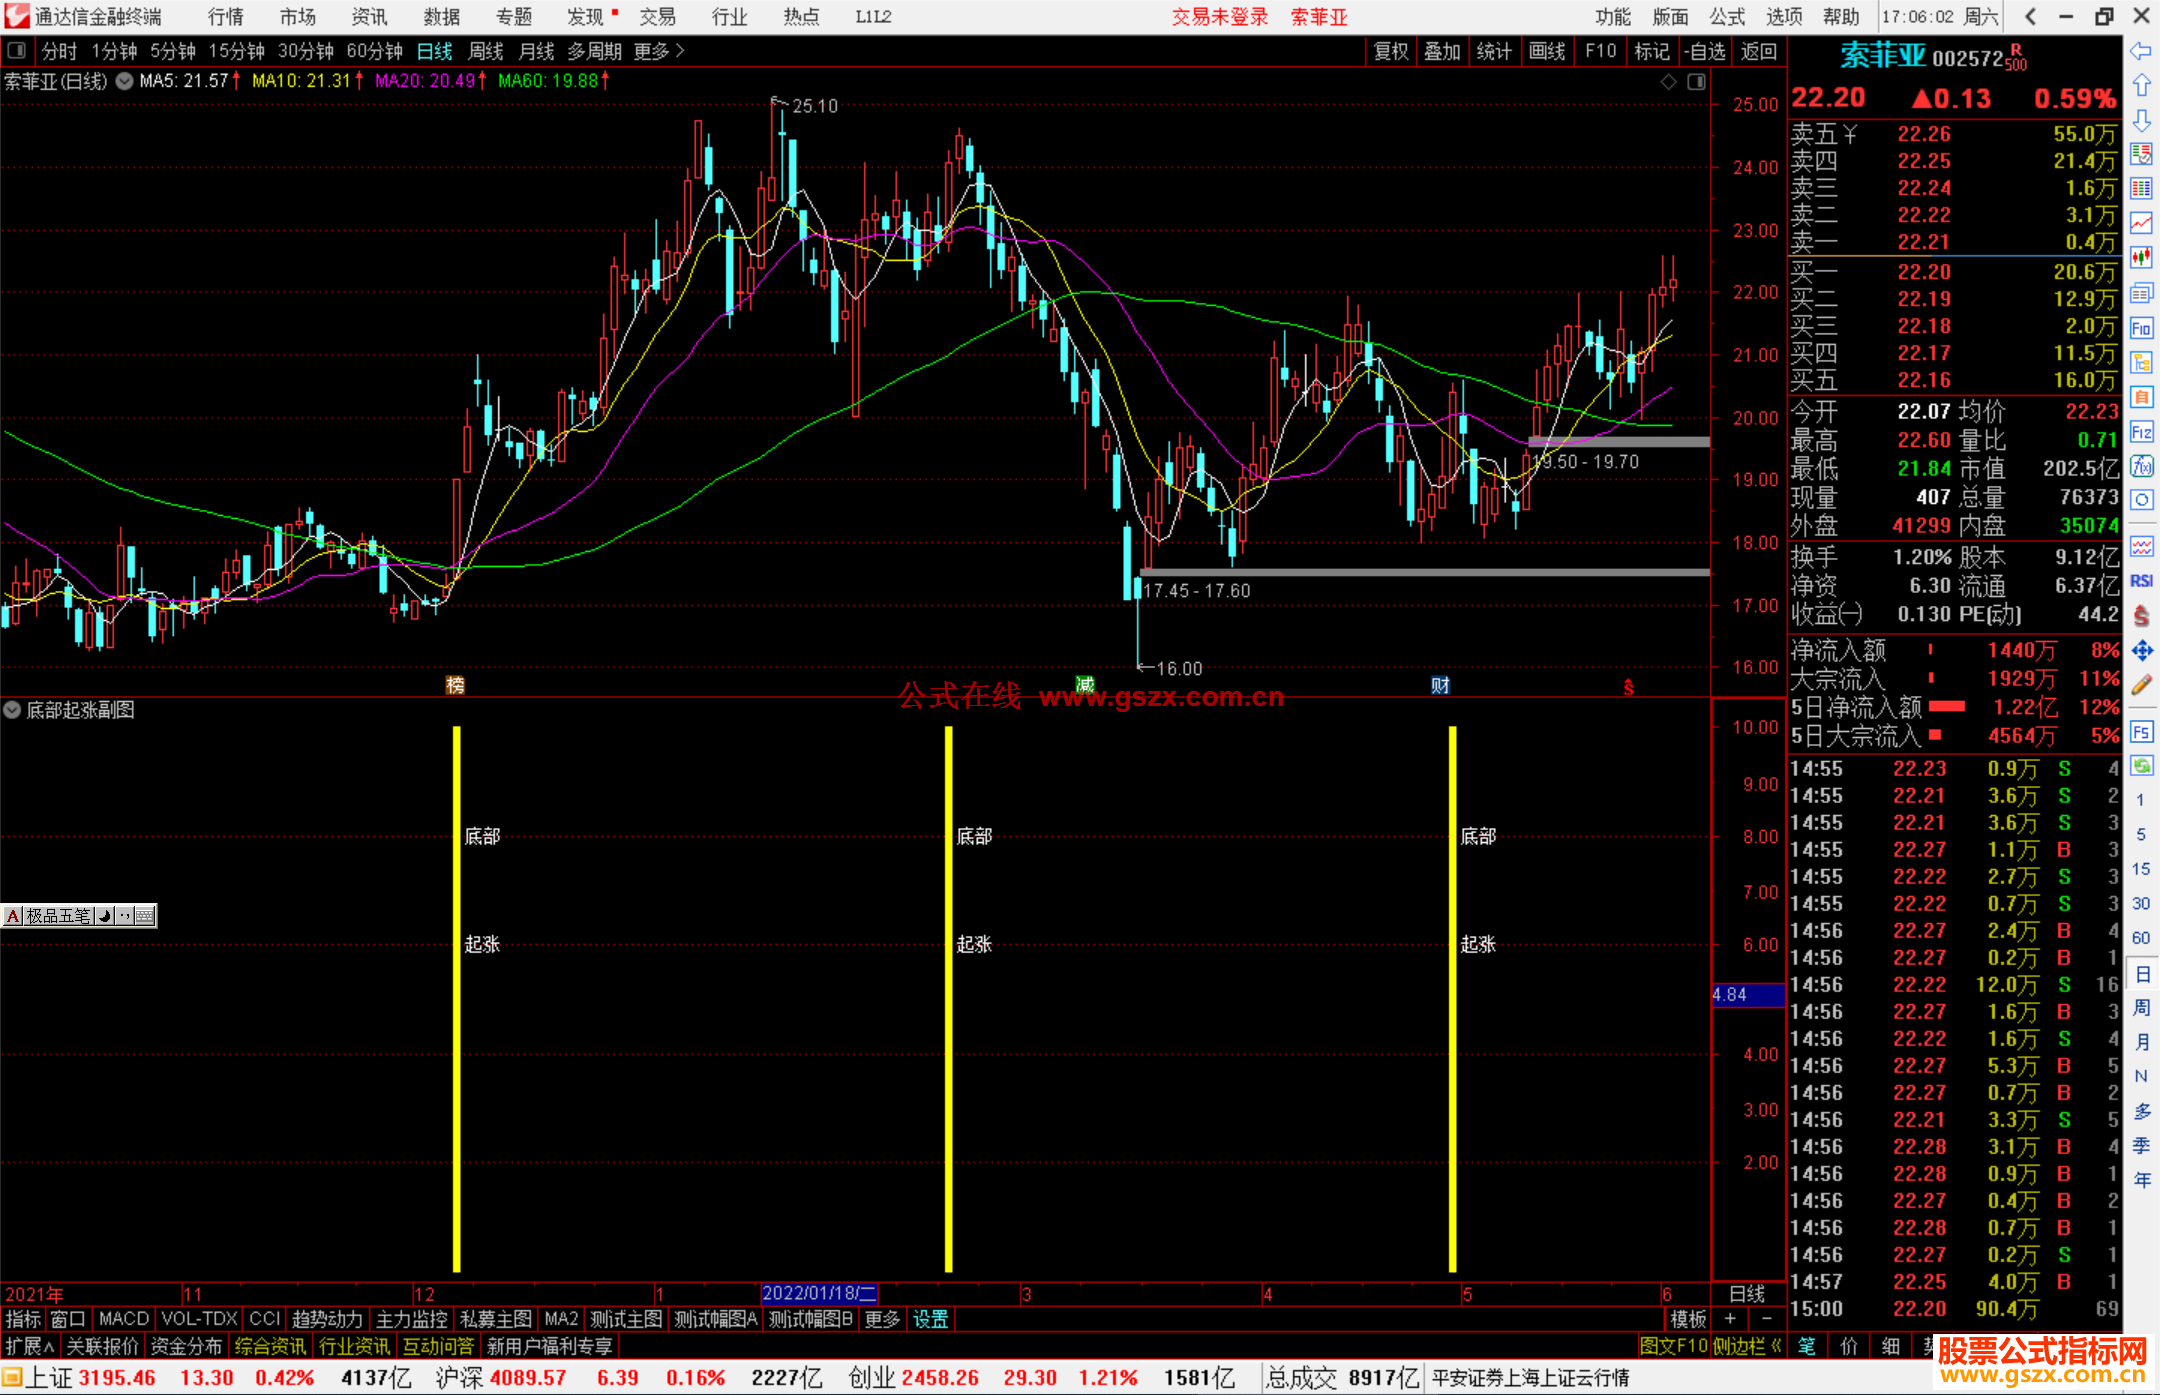Click the 榜 marker on the chart
This screenshot has width=2160, height=1395.
click(455, 685)
